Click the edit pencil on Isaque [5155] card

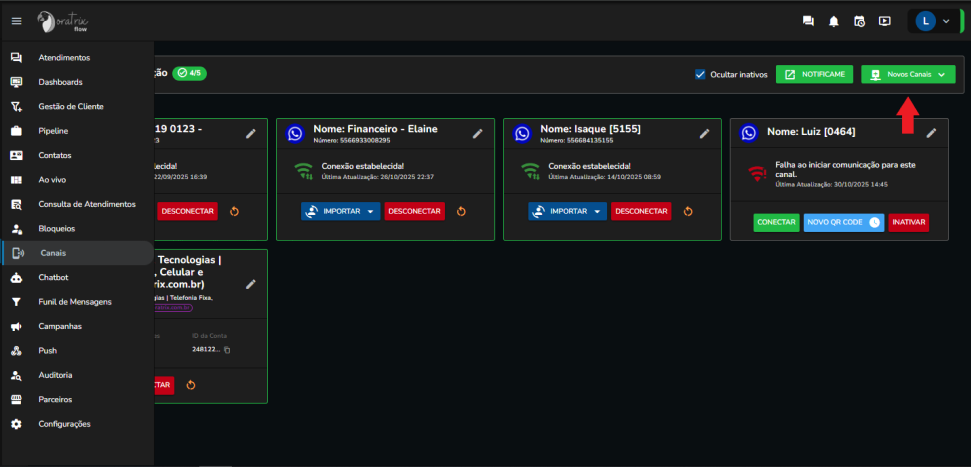704,133
